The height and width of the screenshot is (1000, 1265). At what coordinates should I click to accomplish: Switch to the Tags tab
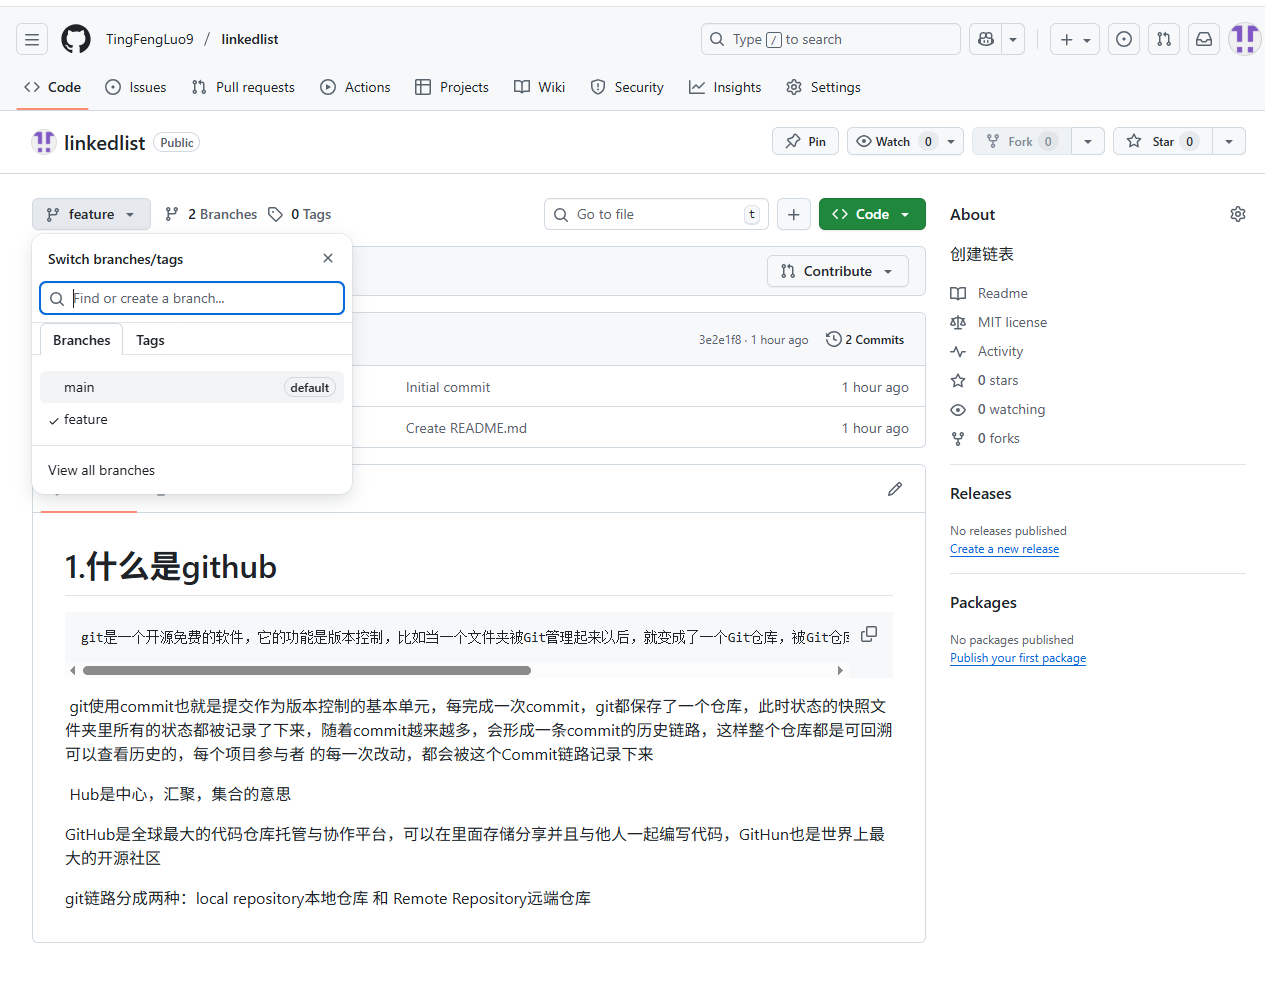[150, 340]
